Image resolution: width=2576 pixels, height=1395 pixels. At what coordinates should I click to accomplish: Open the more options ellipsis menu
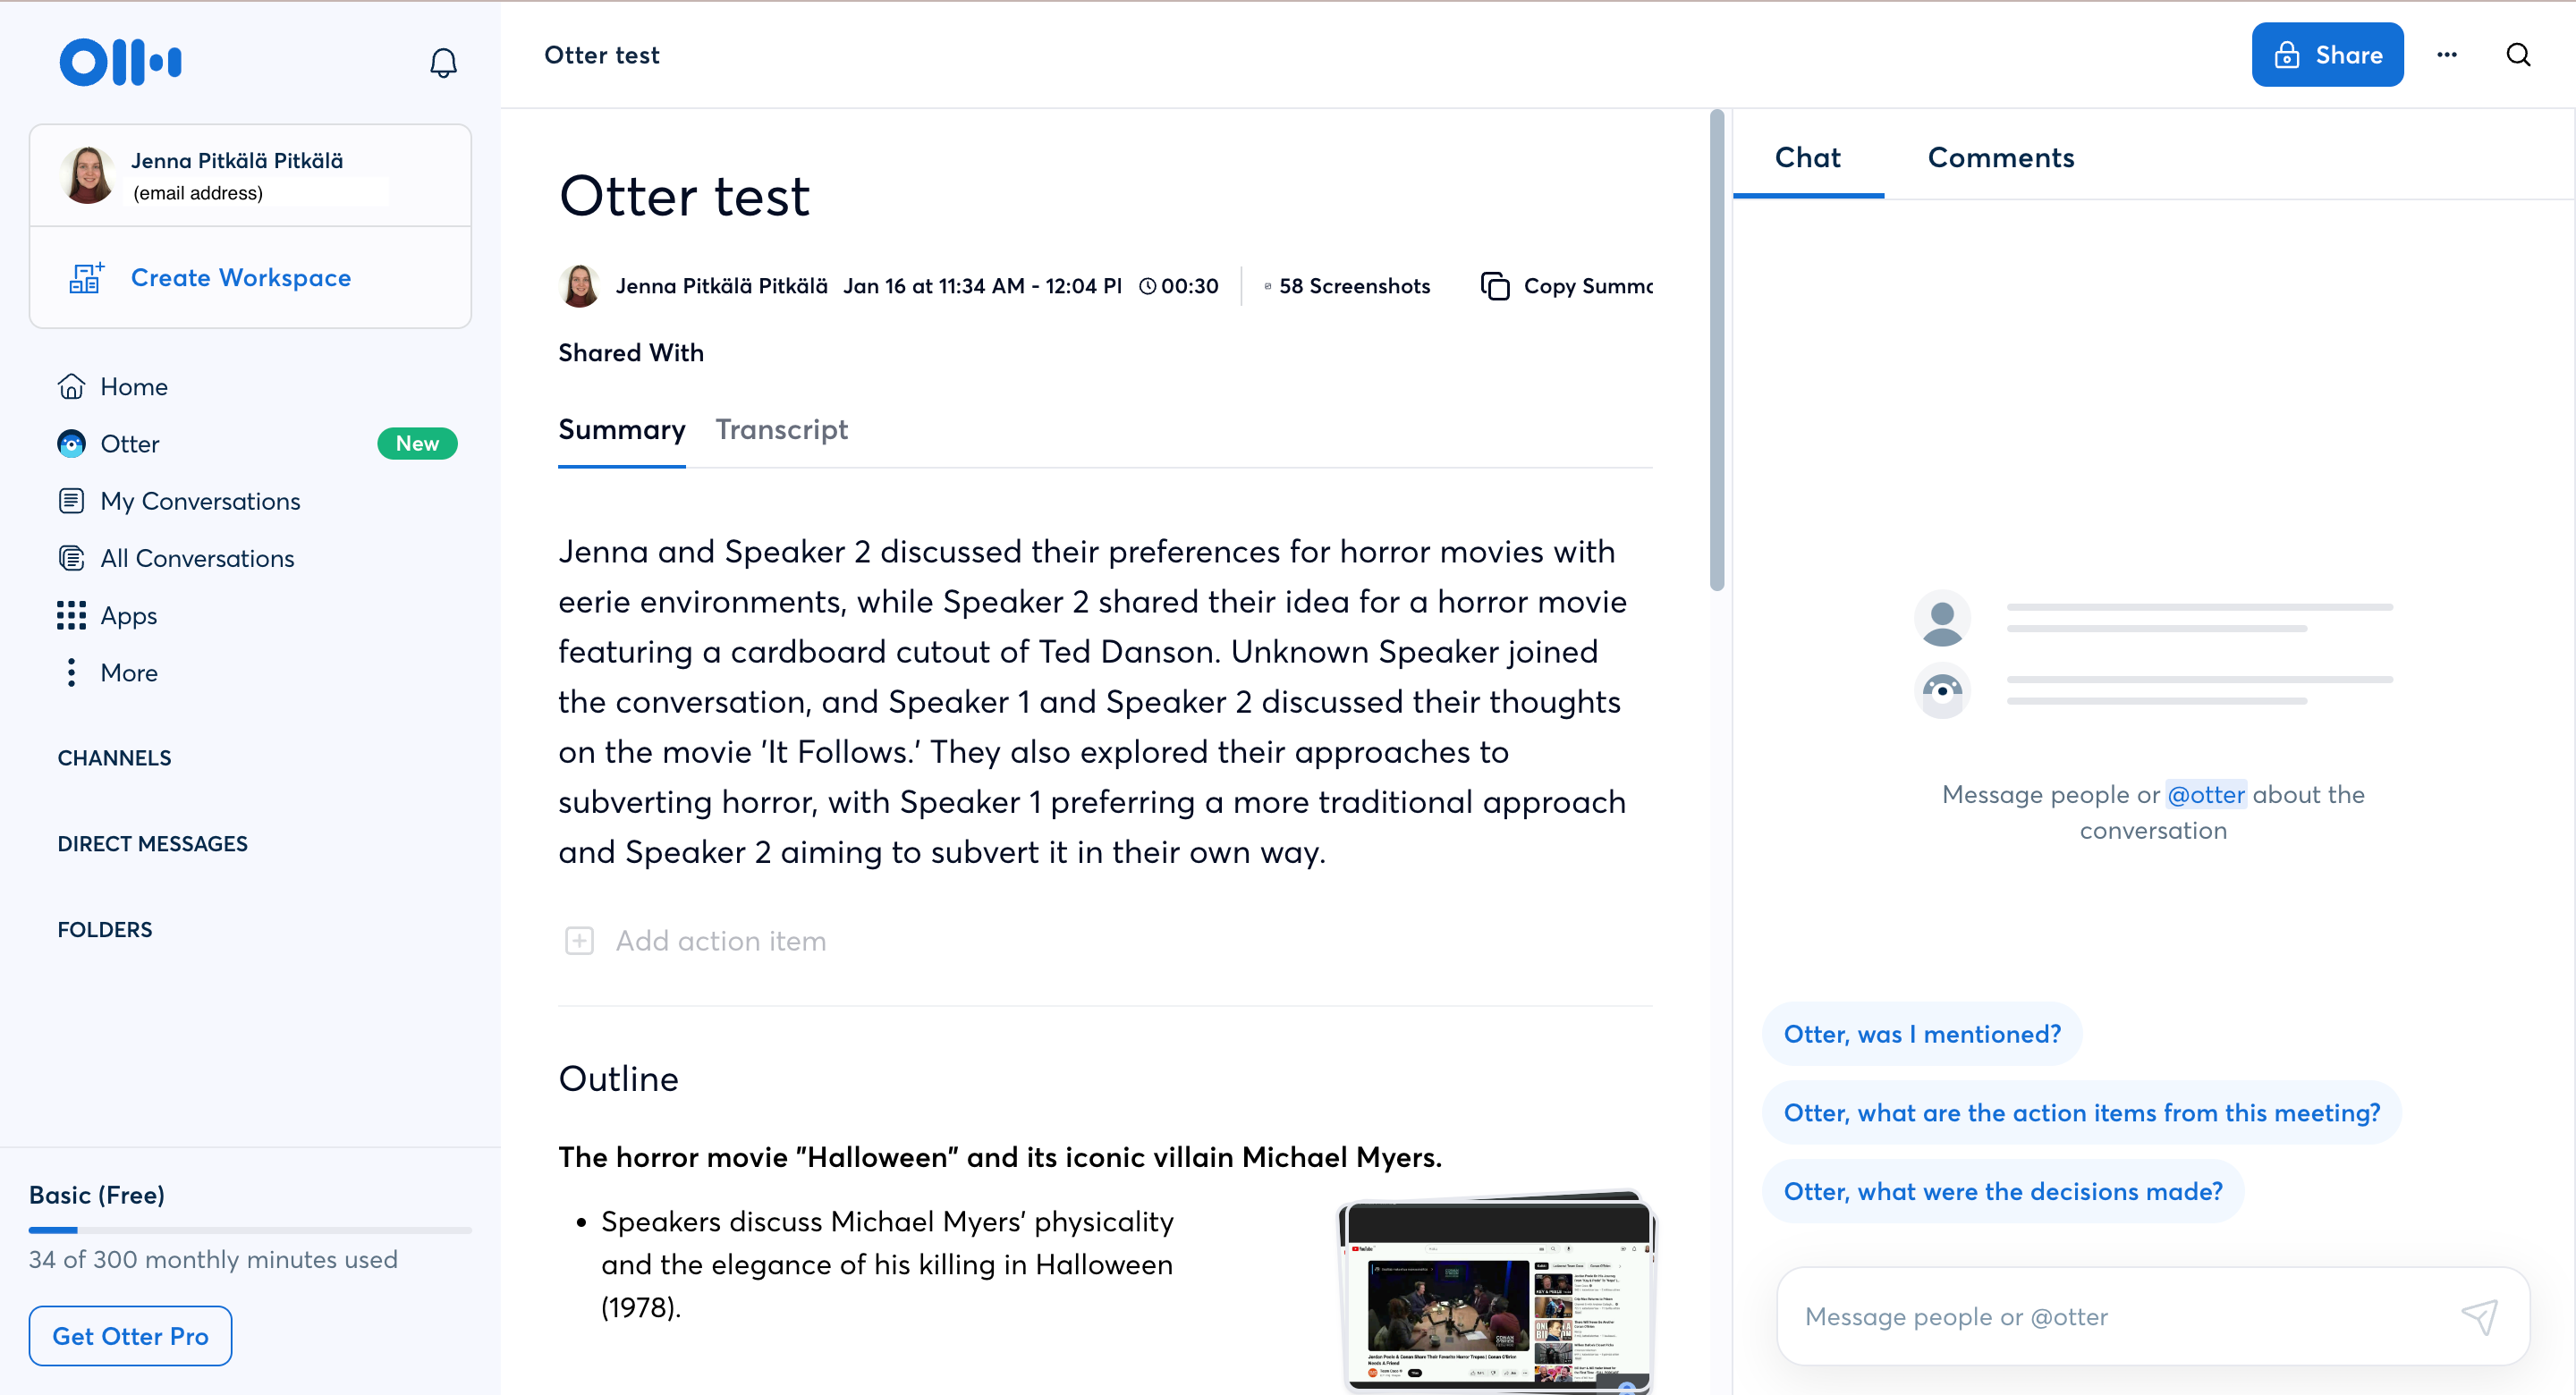click(x=2446, y=54)
